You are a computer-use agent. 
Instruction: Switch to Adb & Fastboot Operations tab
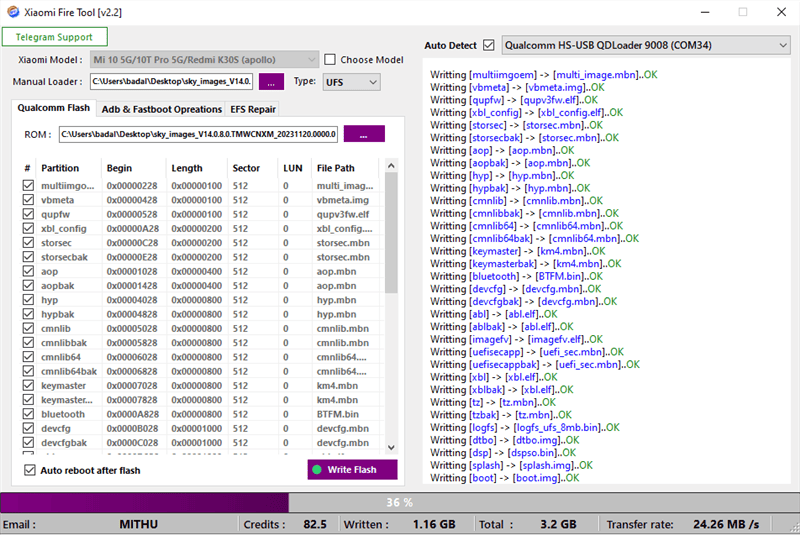tap(161, 109)
